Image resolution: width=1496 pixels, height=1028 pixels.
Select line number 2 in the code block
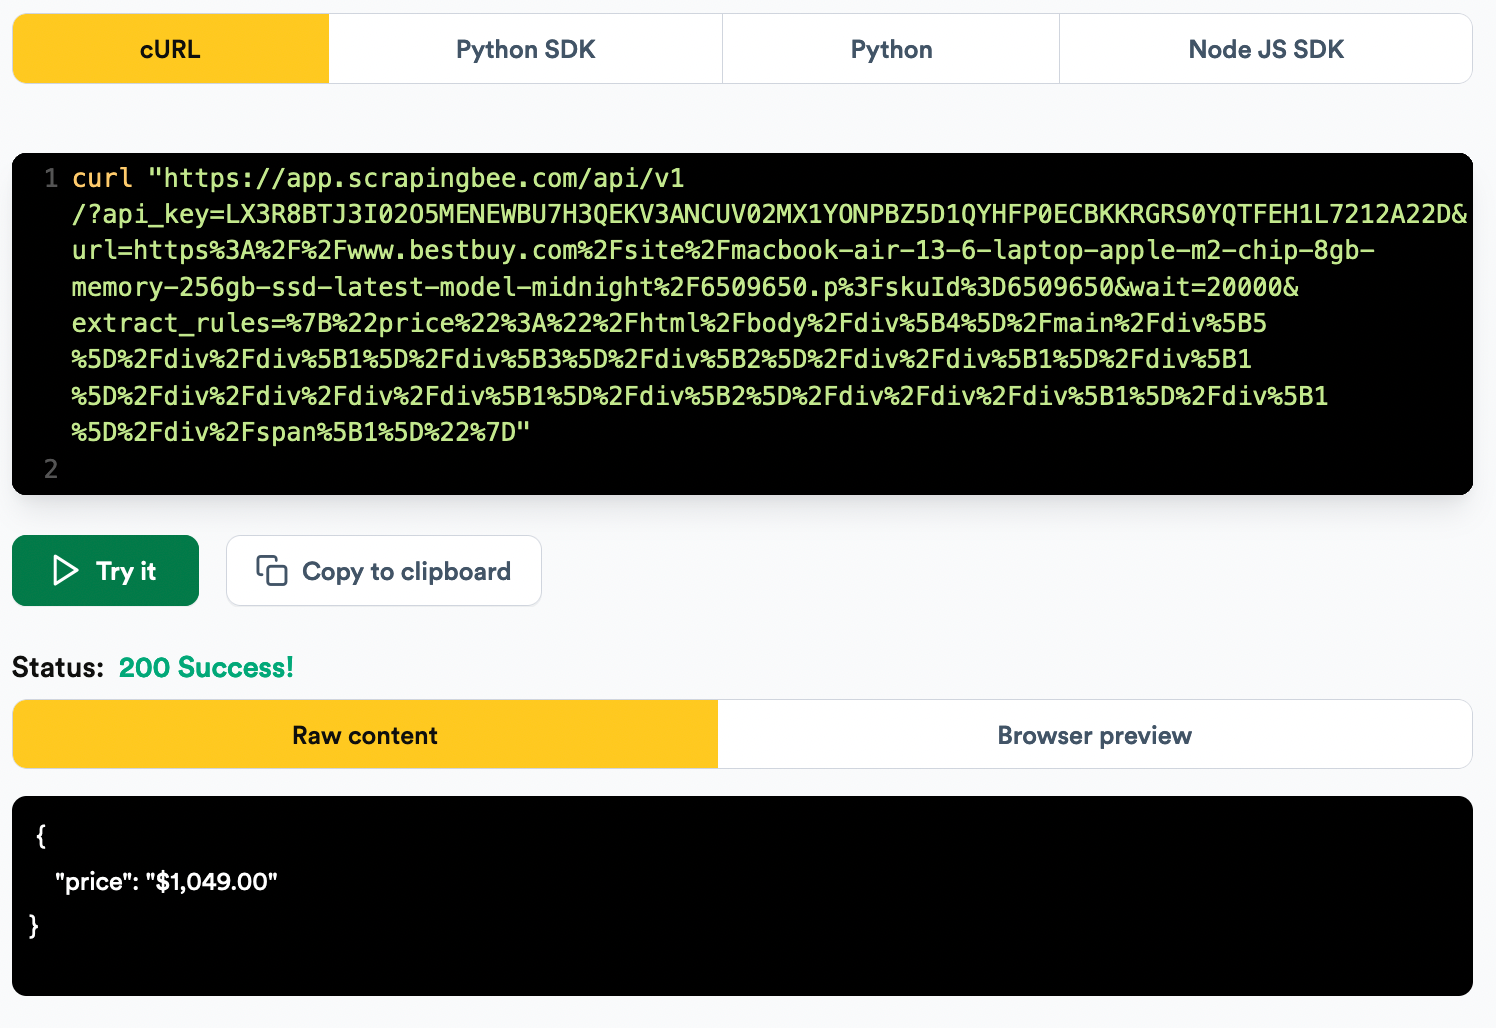[50, 468]
